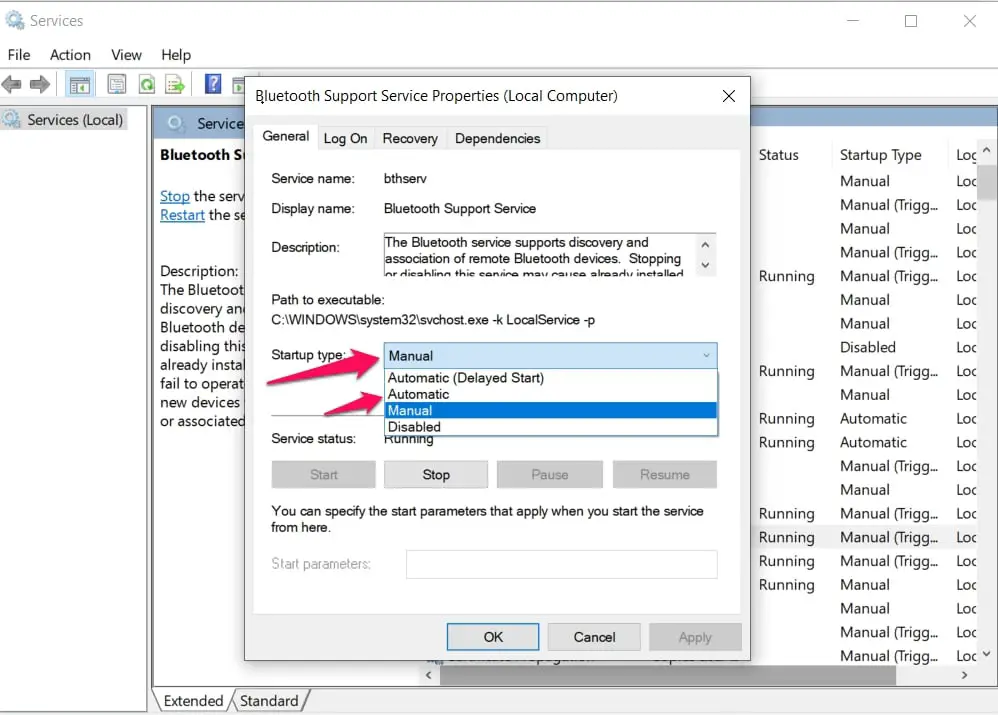The width and height of the screenshot is (998, 715).
Task: Click OK to confirm properties
Action: point(493,637)
